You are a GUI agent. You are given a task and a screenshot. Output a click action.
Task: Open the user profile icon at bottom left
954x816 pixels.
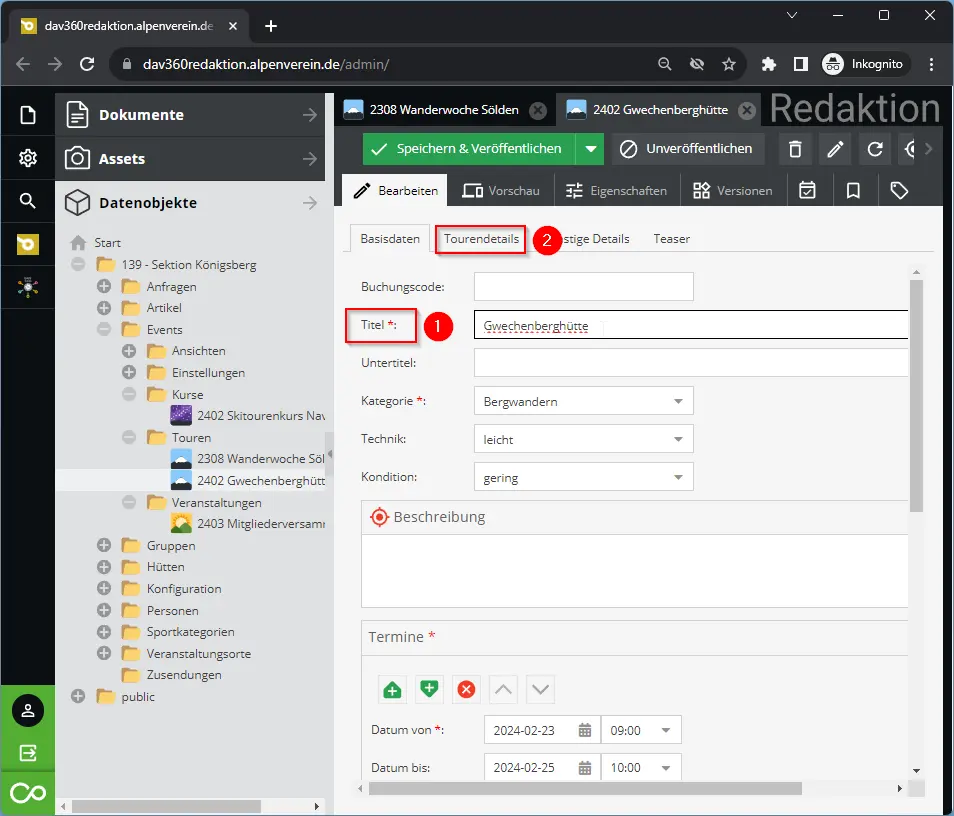(x=28, y=710)
